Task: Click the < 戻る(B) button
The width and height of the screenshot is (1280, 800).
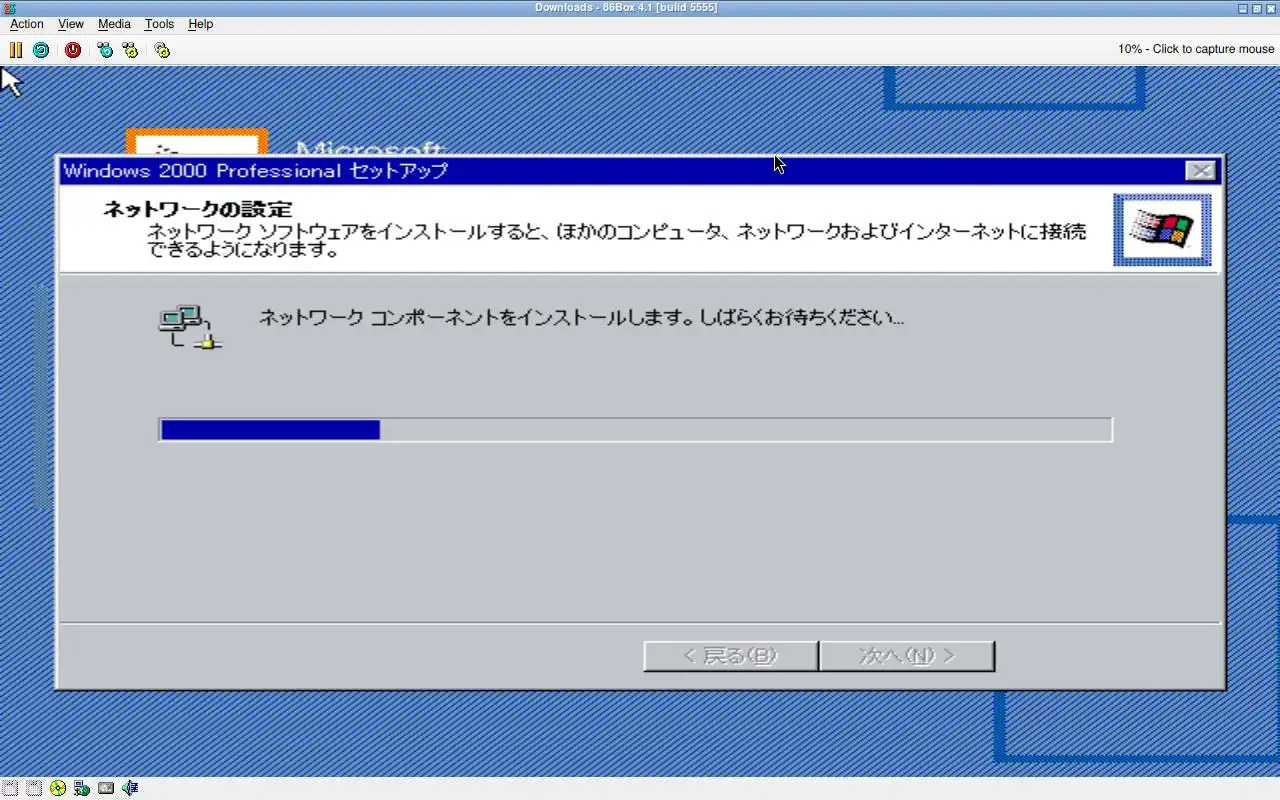Action: click(x=731, y=656)
